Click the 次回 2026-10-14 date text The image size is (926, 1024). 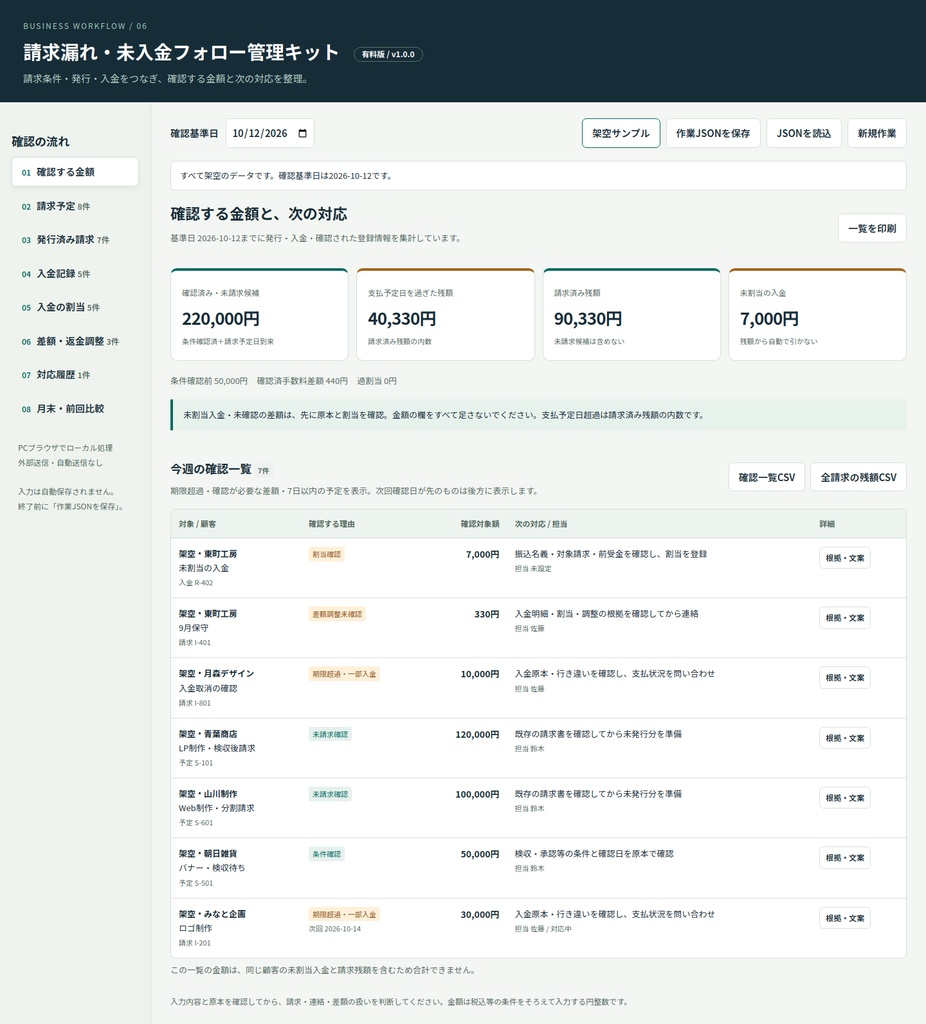point(335,929)
